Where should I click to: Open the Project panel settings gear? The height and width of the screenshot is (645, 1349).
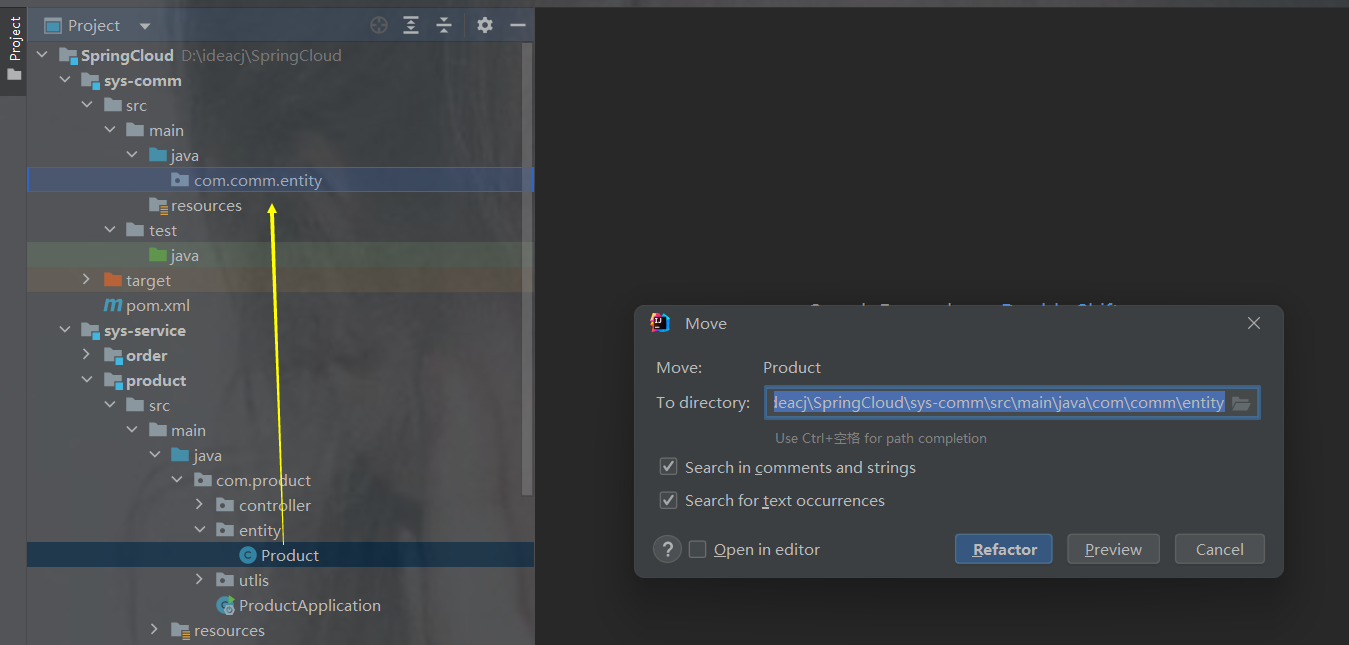[485, 25]
